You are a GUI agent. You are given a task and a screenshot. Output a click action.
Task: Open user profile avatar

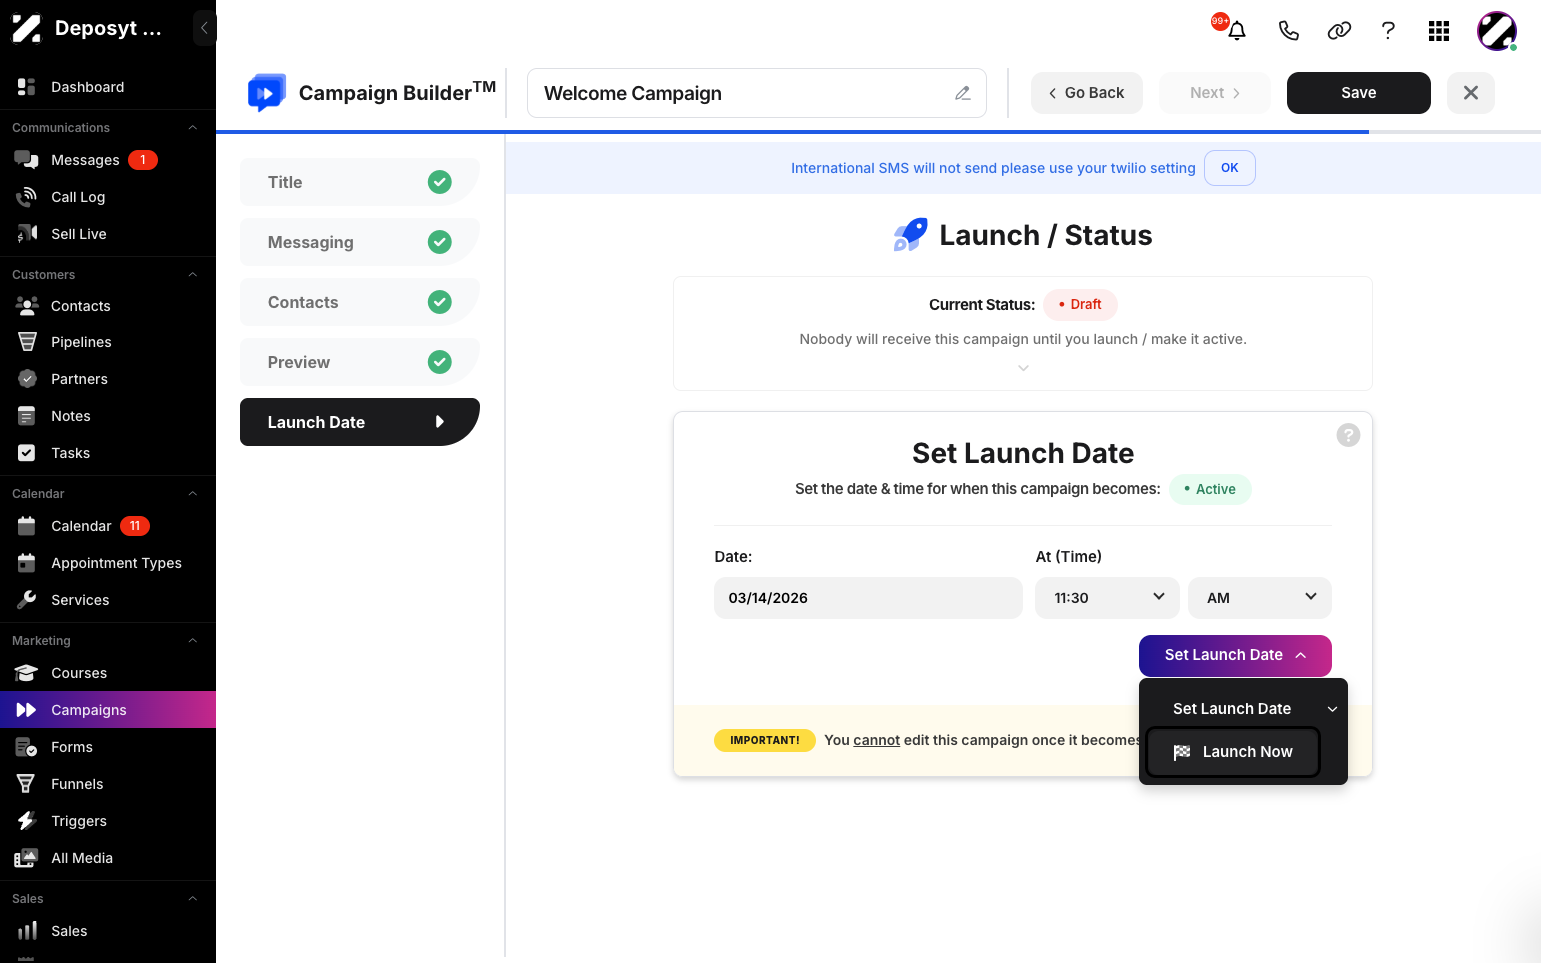tap(1497, 31)
